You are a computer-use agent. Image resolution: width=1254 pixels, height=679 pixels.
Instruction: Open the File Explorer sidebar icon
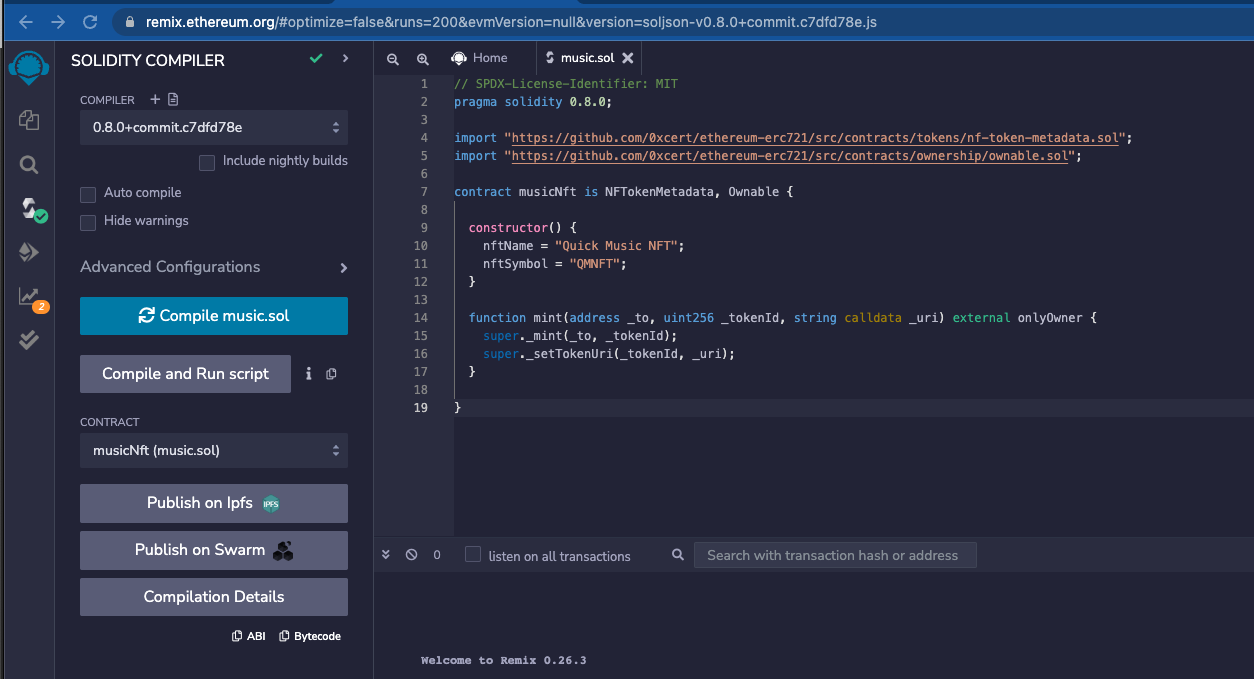coord(28,121)
